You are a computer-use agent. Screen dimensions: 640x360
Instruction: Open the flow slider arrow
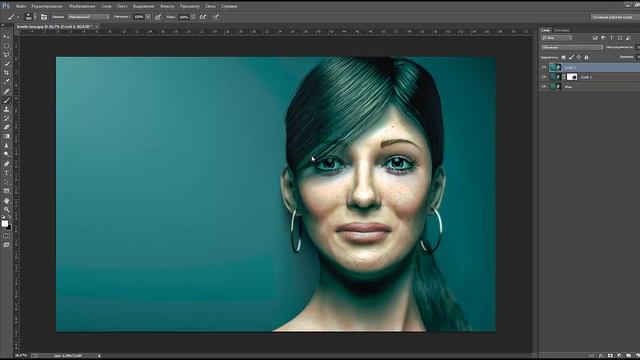point(193,17)
